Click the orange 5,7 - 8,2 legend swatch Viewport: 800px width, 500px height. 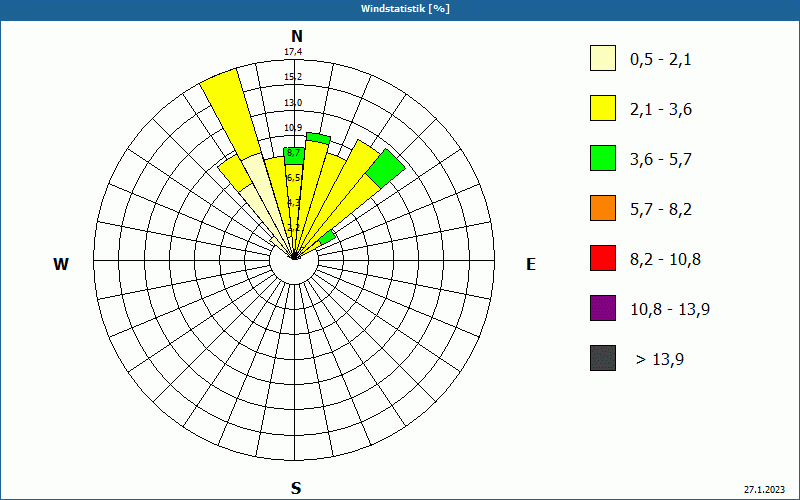pos(603,208)
